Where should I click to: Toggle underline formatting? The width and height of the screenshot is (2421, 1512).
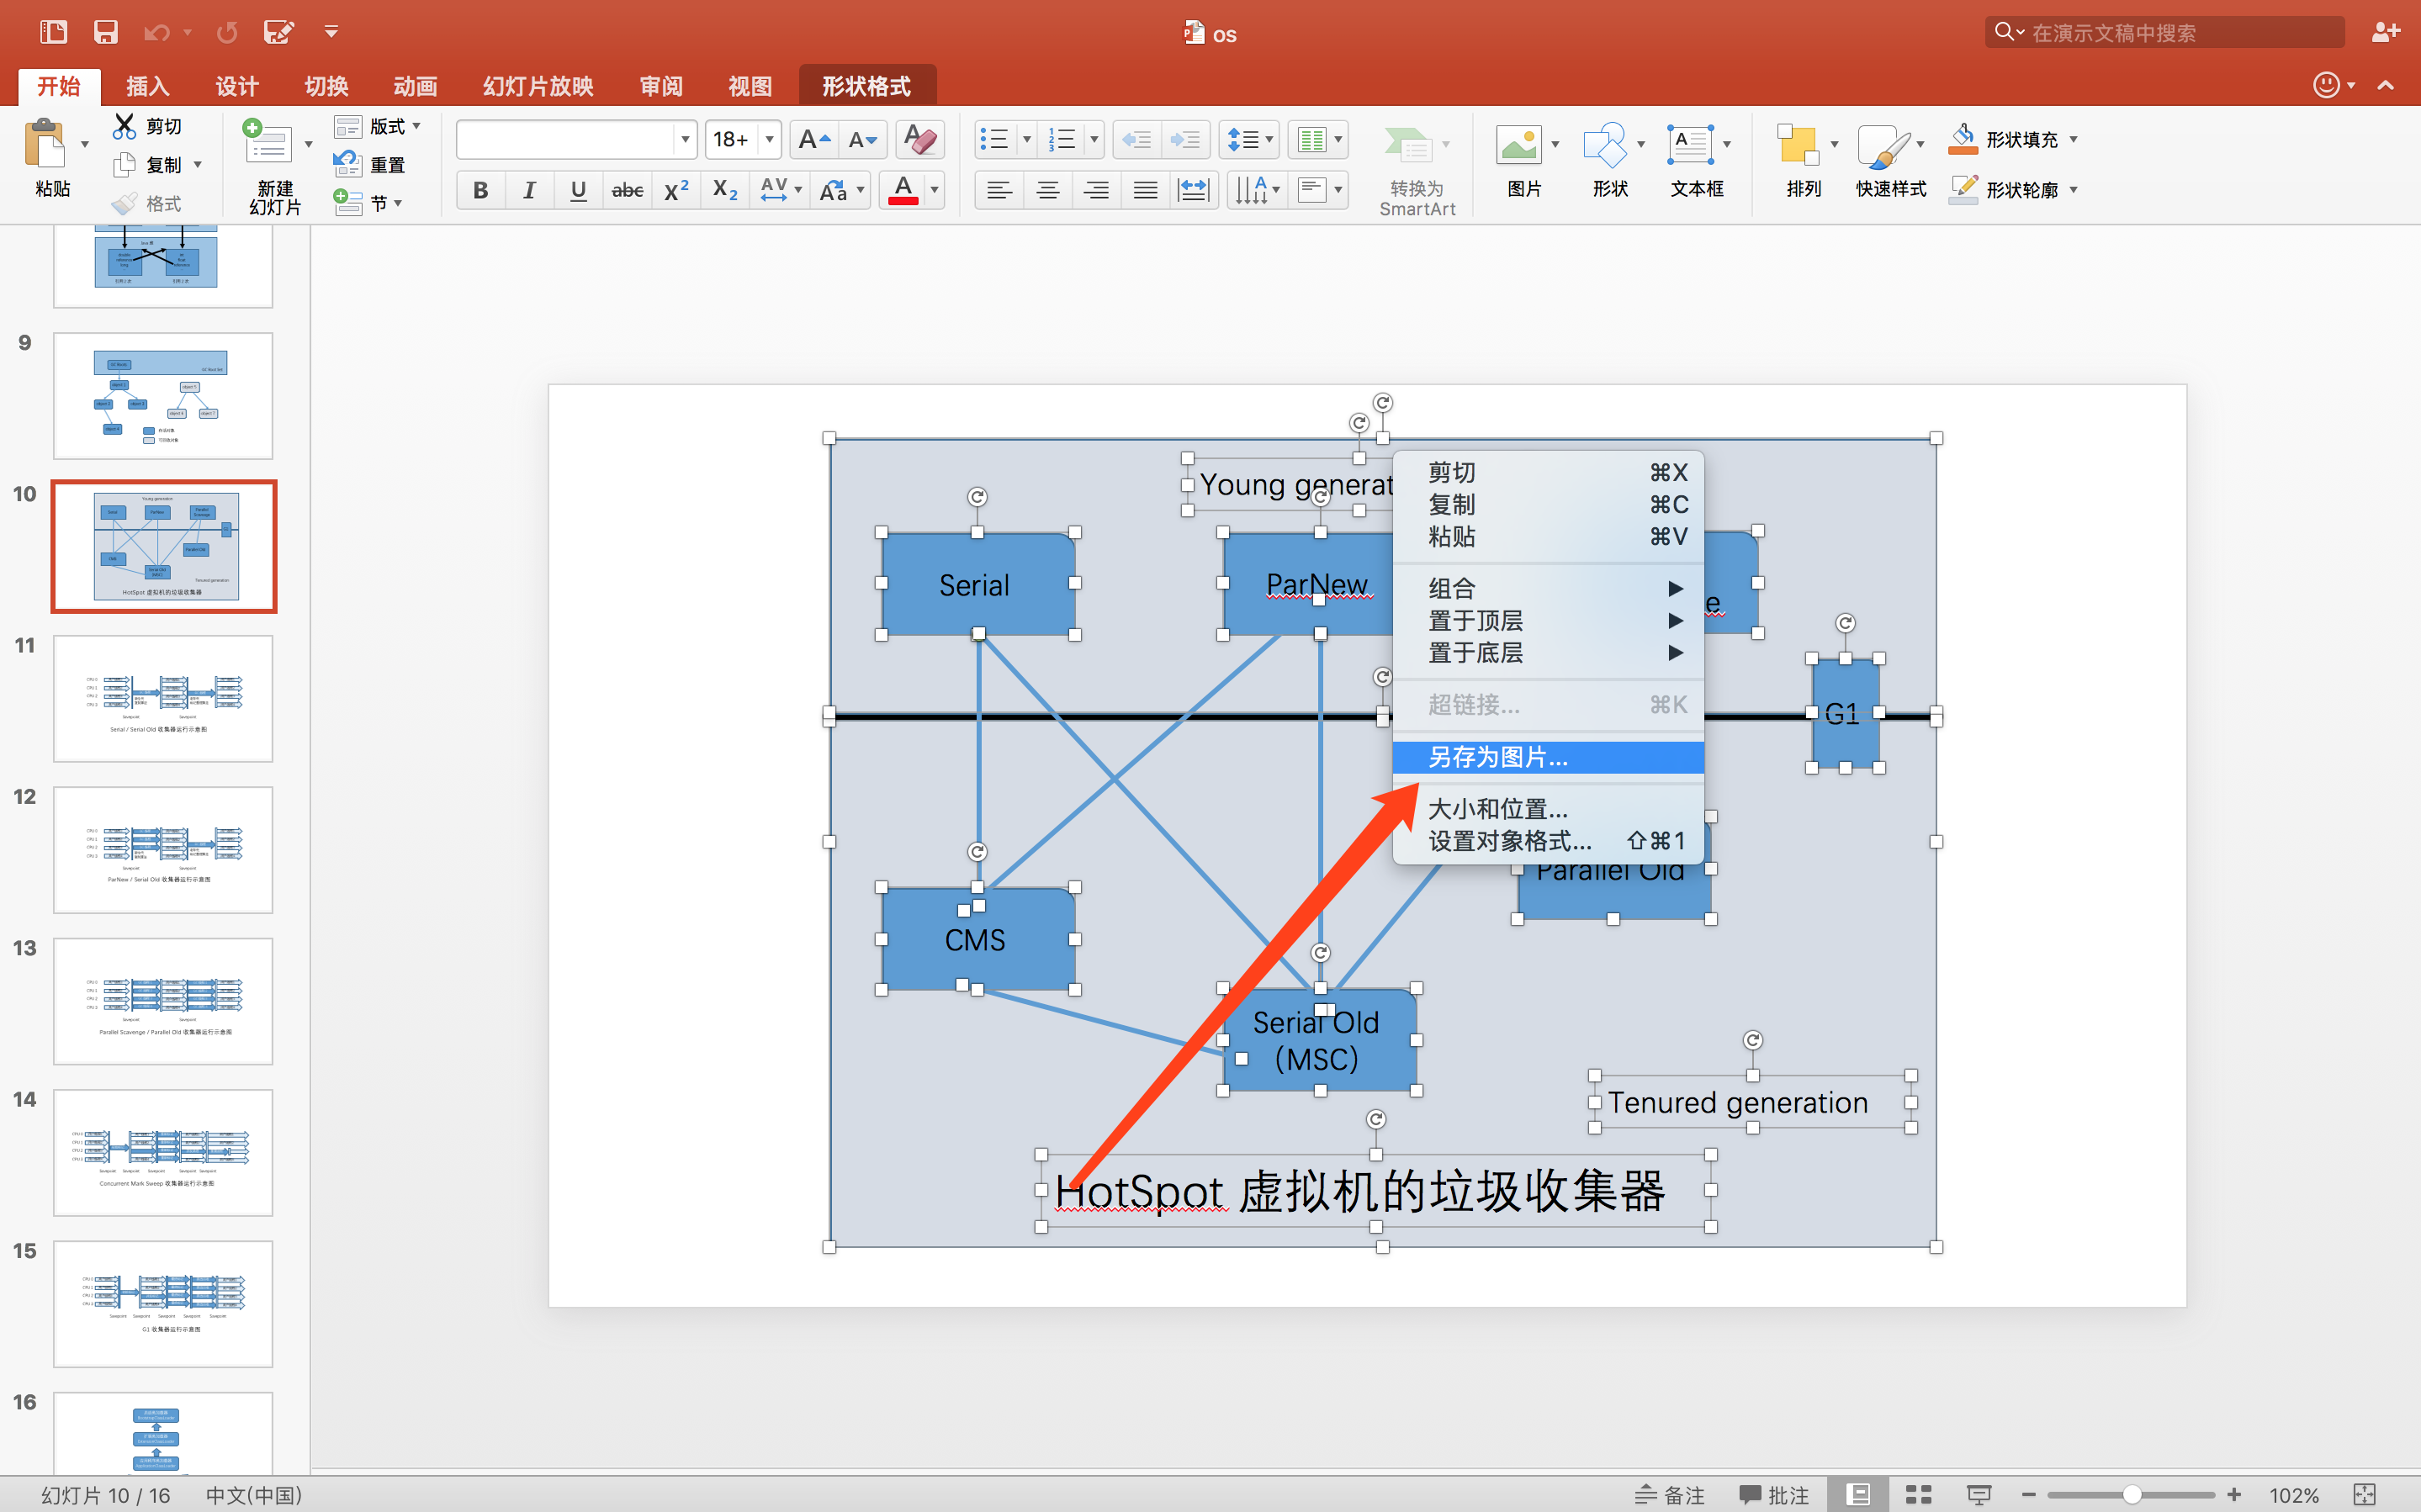tap(578, 190)
